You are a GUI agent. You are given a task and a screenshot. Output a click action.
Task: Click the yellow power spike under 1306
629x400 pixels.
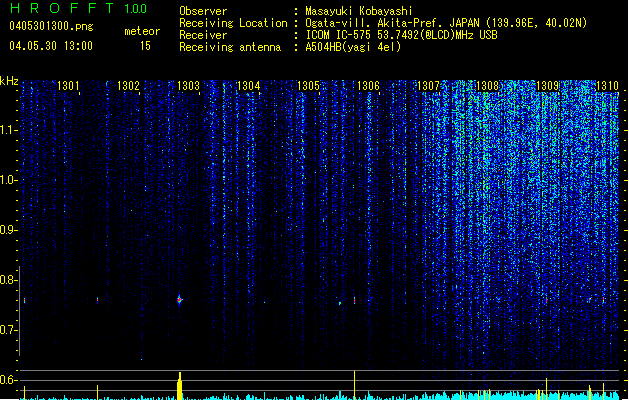[x=354, y=385]
